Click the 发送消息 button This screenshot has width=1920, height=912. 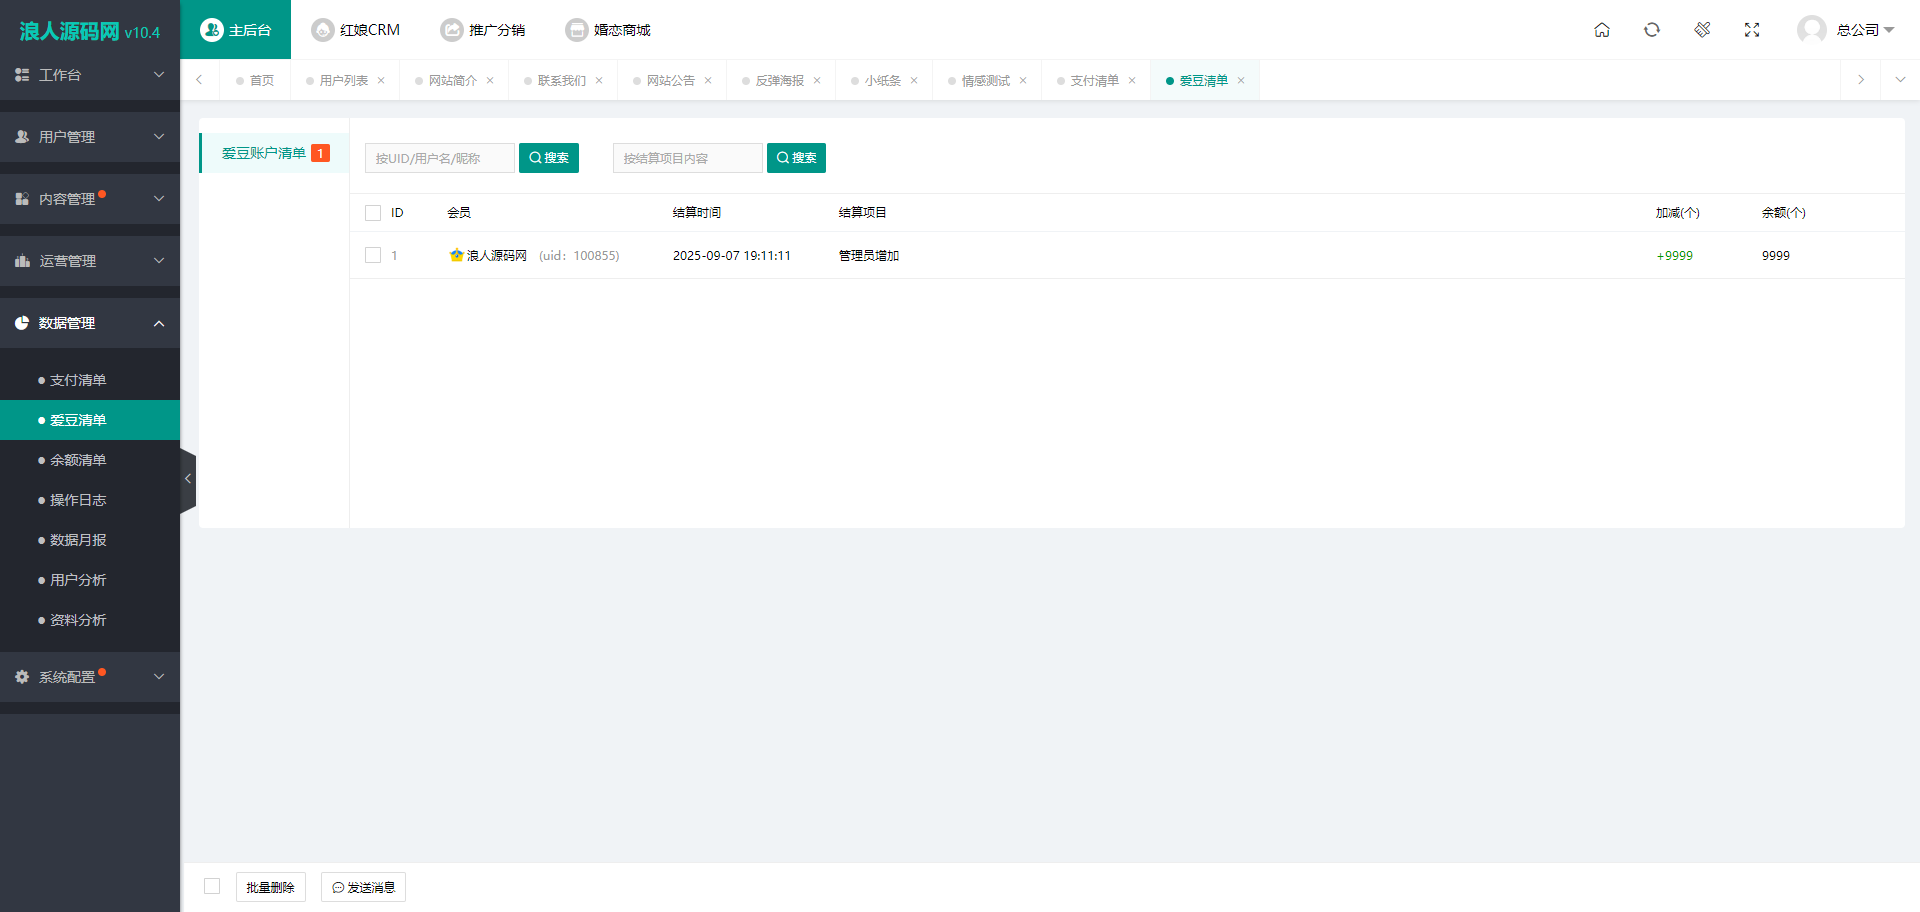[363, 887]
